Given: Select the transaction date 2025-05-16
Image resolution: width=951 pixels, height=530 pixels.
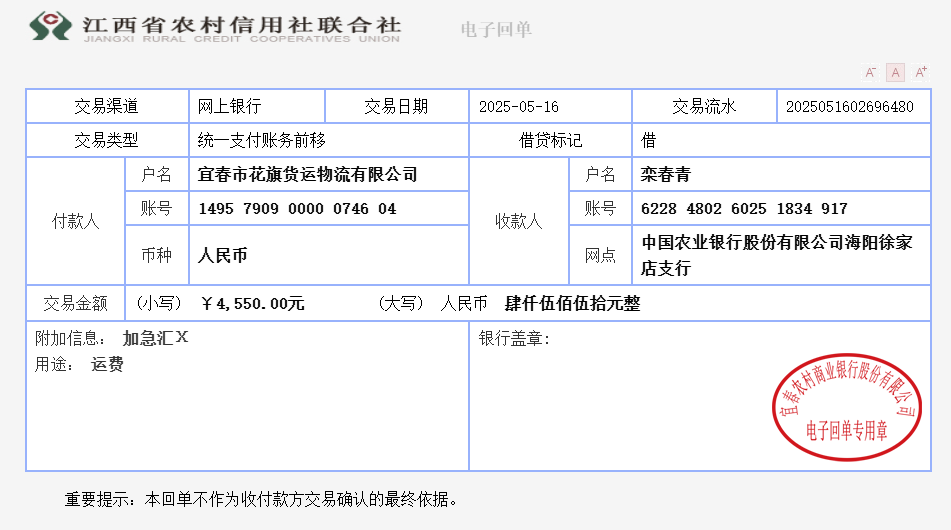Looking at the screenshot, I should point(519,107).
